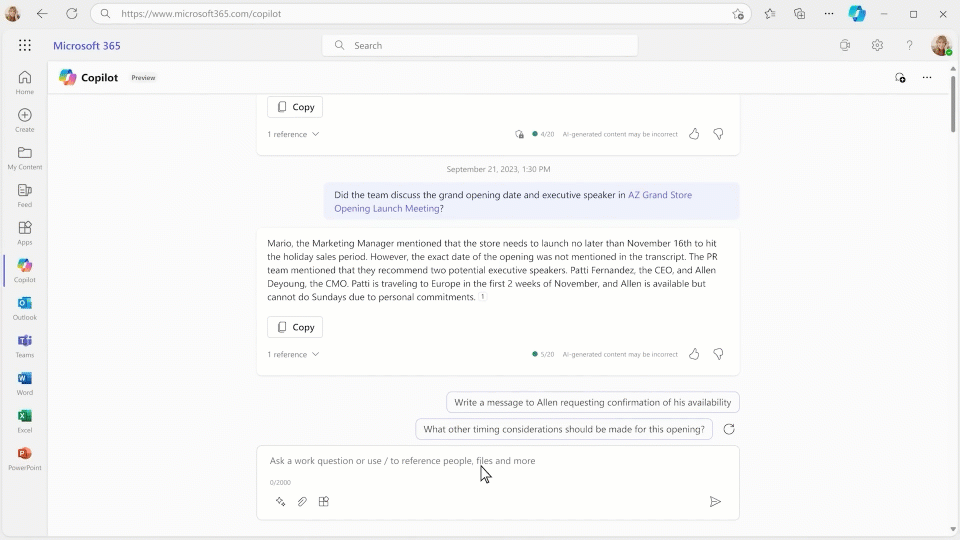This screenshot has width=960, height=540.
Task: Click the vertical scrollbar thumb
Action: point(953,102)
